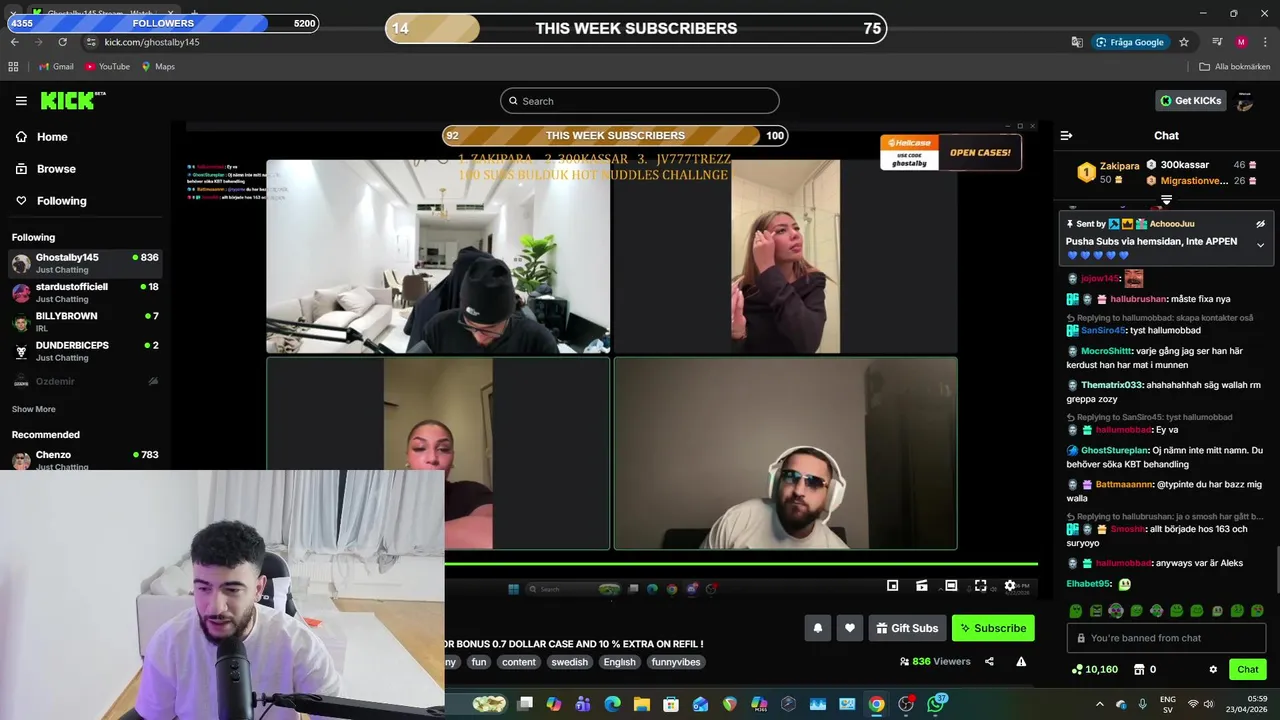Screen dimensions: 1280x720
Task: Click the Kick search field
Action: pyautogui.click(x=639, y=101)
